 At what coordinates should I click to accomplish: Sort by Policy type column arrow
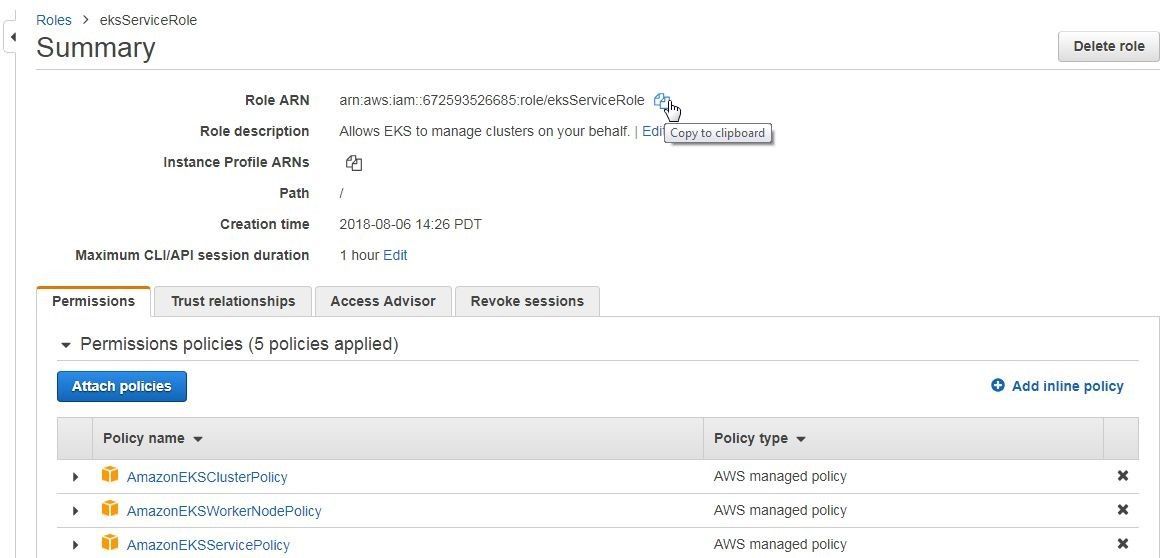pyautogui.click(x=801, y=439)
